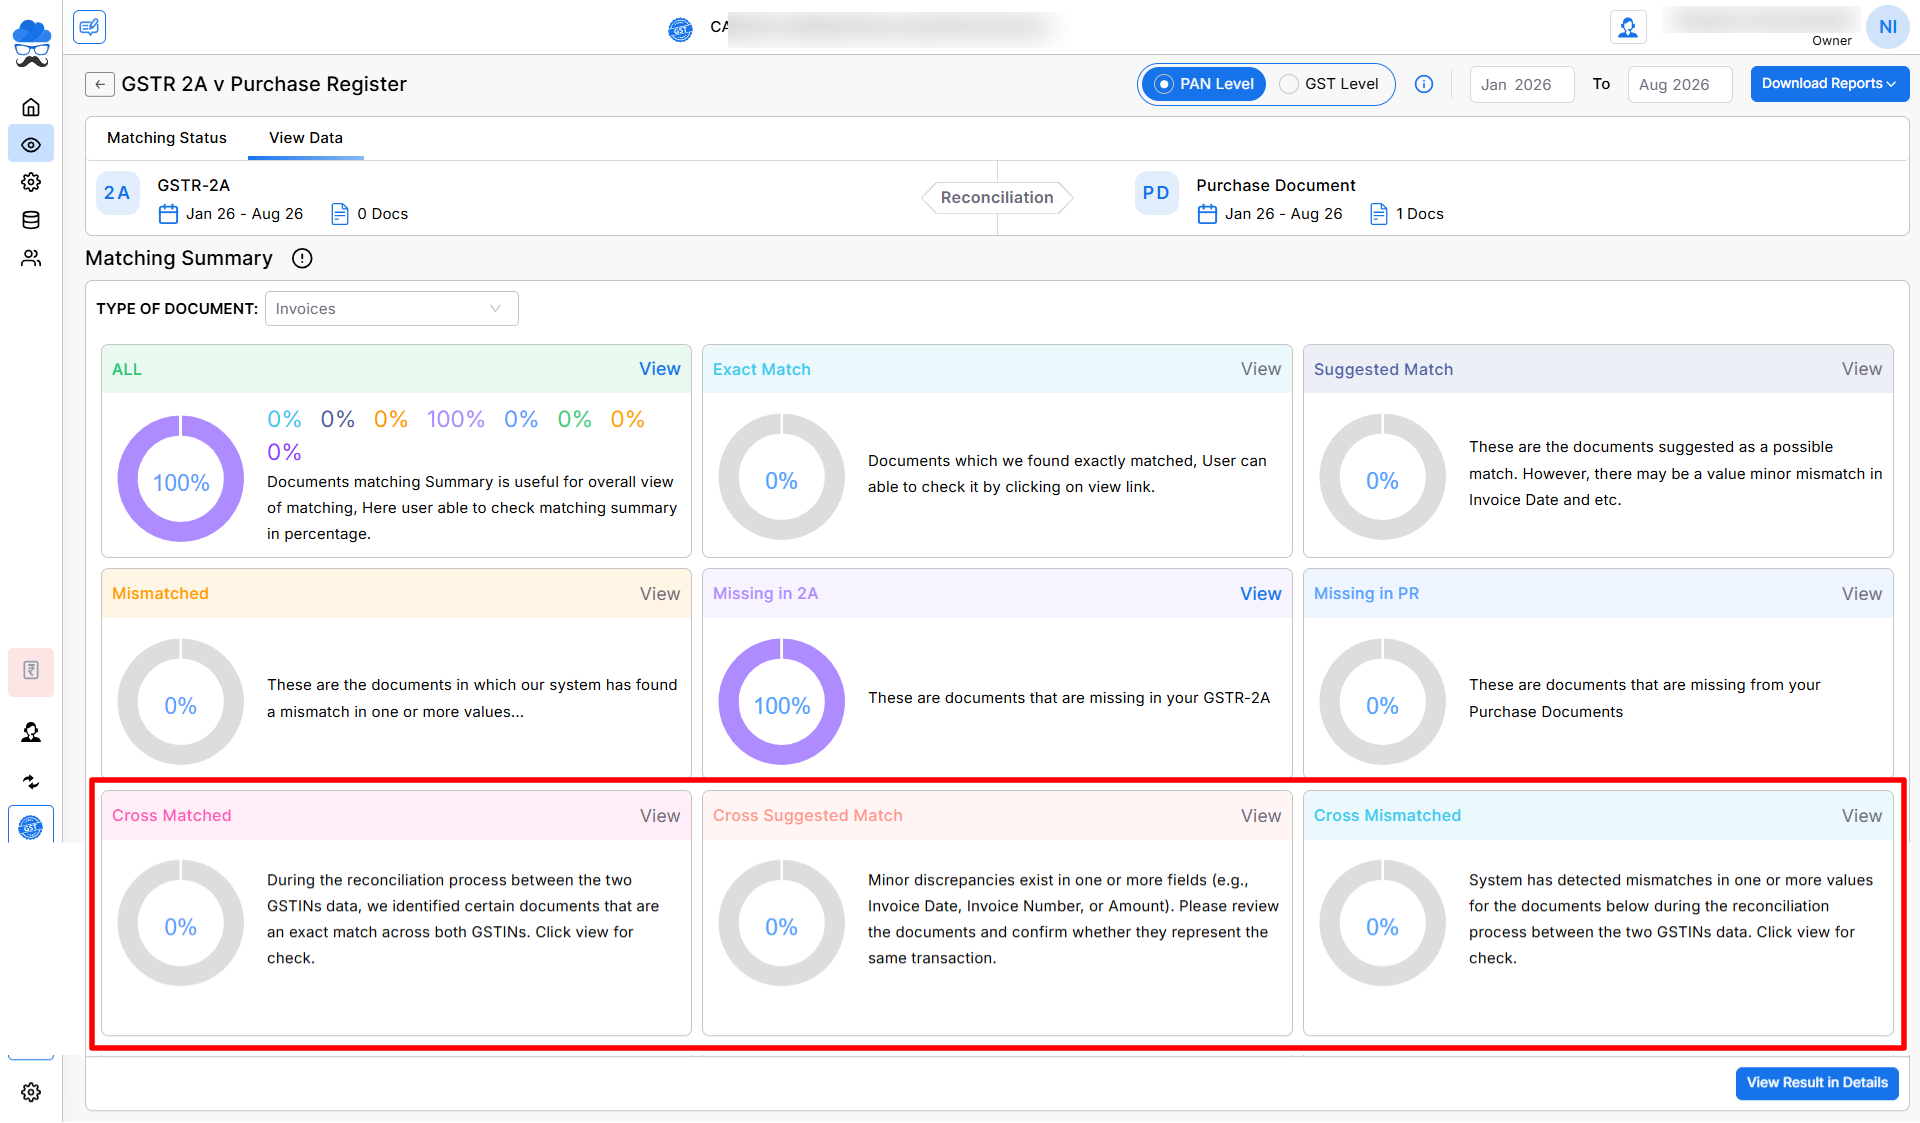
Task: Click GSTR-2A calendar icon
Action: click(x=168, y=214)
